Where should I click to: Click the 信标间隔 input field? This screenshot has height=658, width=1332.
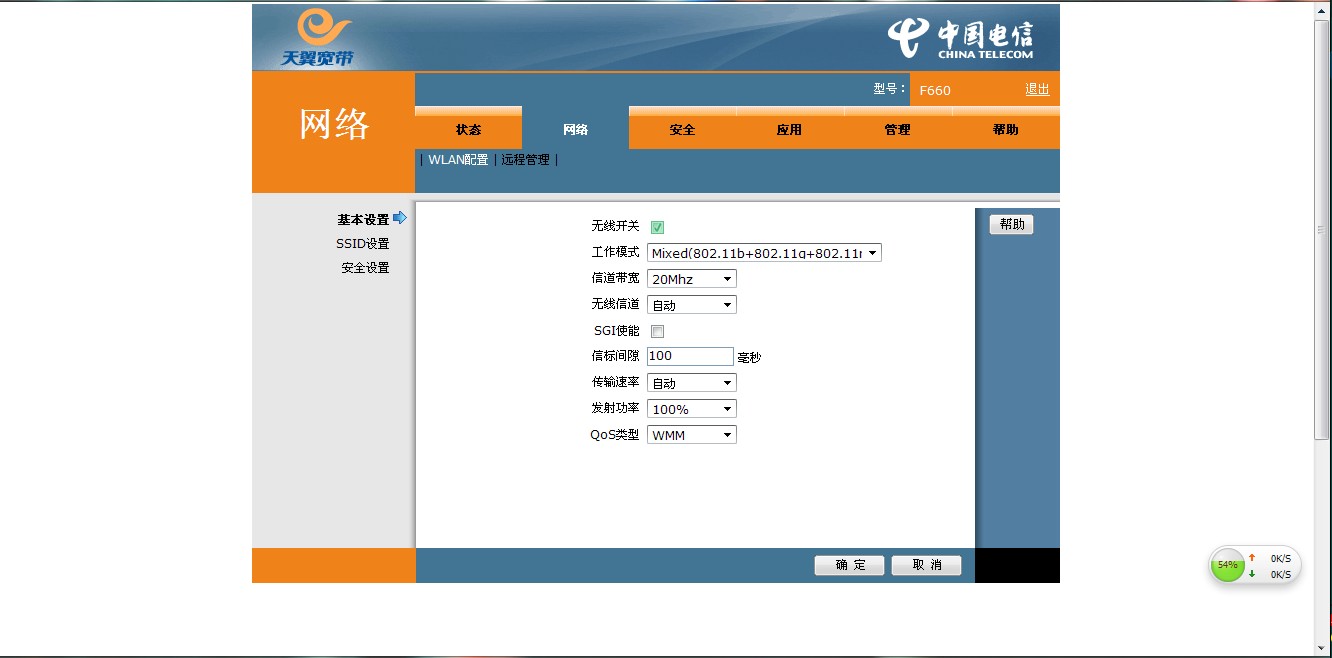(x=691, y=356)
